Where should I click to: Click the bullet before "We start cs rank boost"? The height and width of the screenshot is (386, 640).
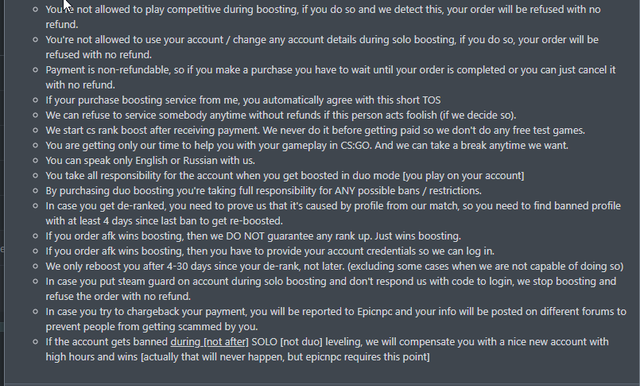(36, 130)
